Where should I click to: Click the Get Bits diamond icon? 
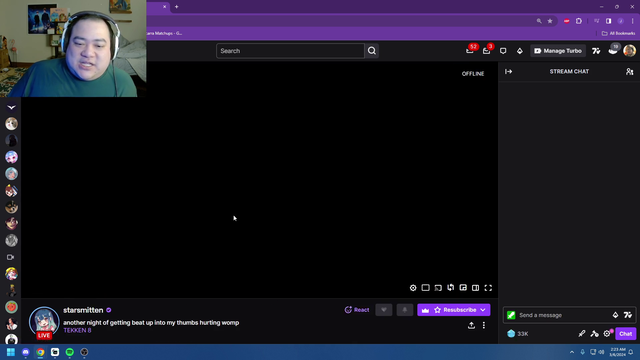tap(520, 51)
